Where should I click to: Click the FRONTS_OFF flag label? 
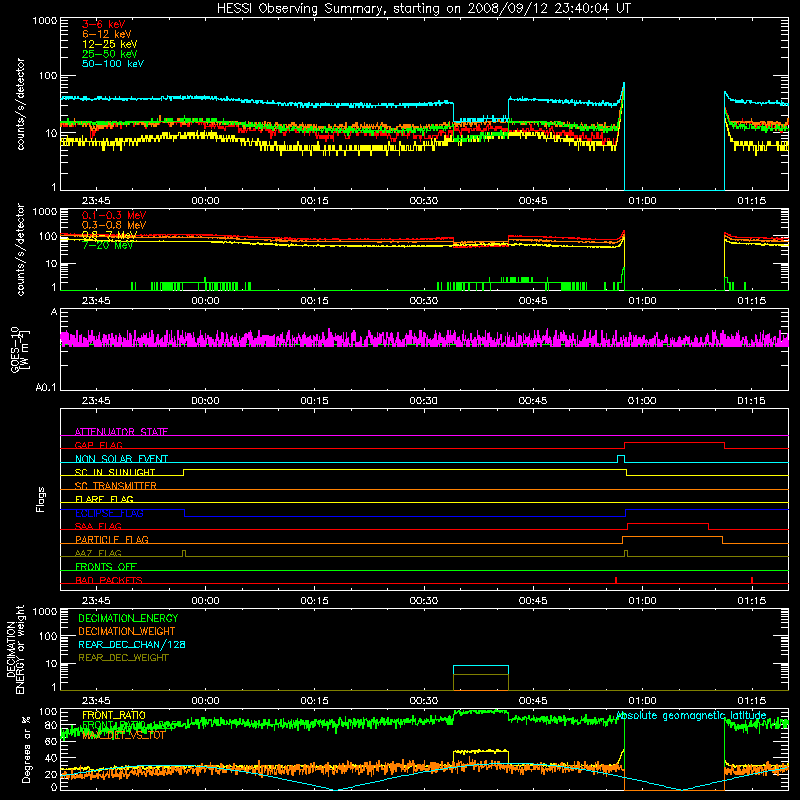[x=106, y=566]
